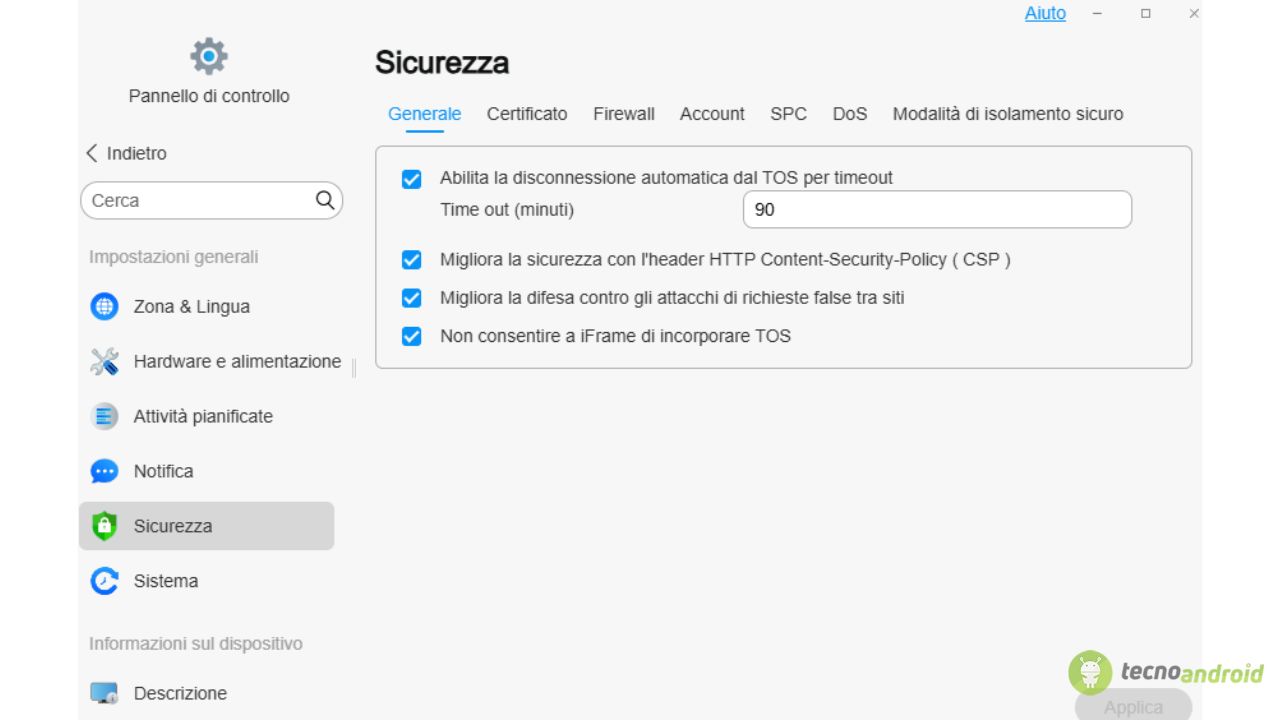Image resolution: width=1280 pixels, height=720 pixels.
Task: Toggle the iFrame embedding restriction checkbox
Action: click(x=411, y=336)
